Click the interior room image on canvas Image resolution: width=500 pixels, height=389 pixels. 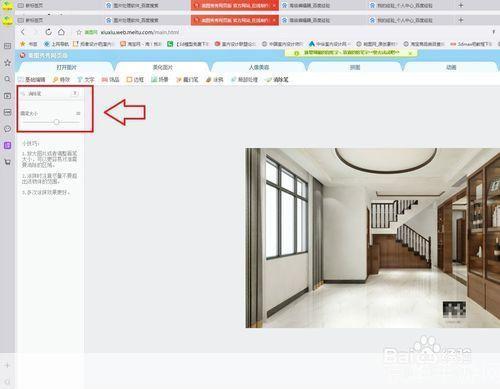pyautogui.click(x=373, y=238)
